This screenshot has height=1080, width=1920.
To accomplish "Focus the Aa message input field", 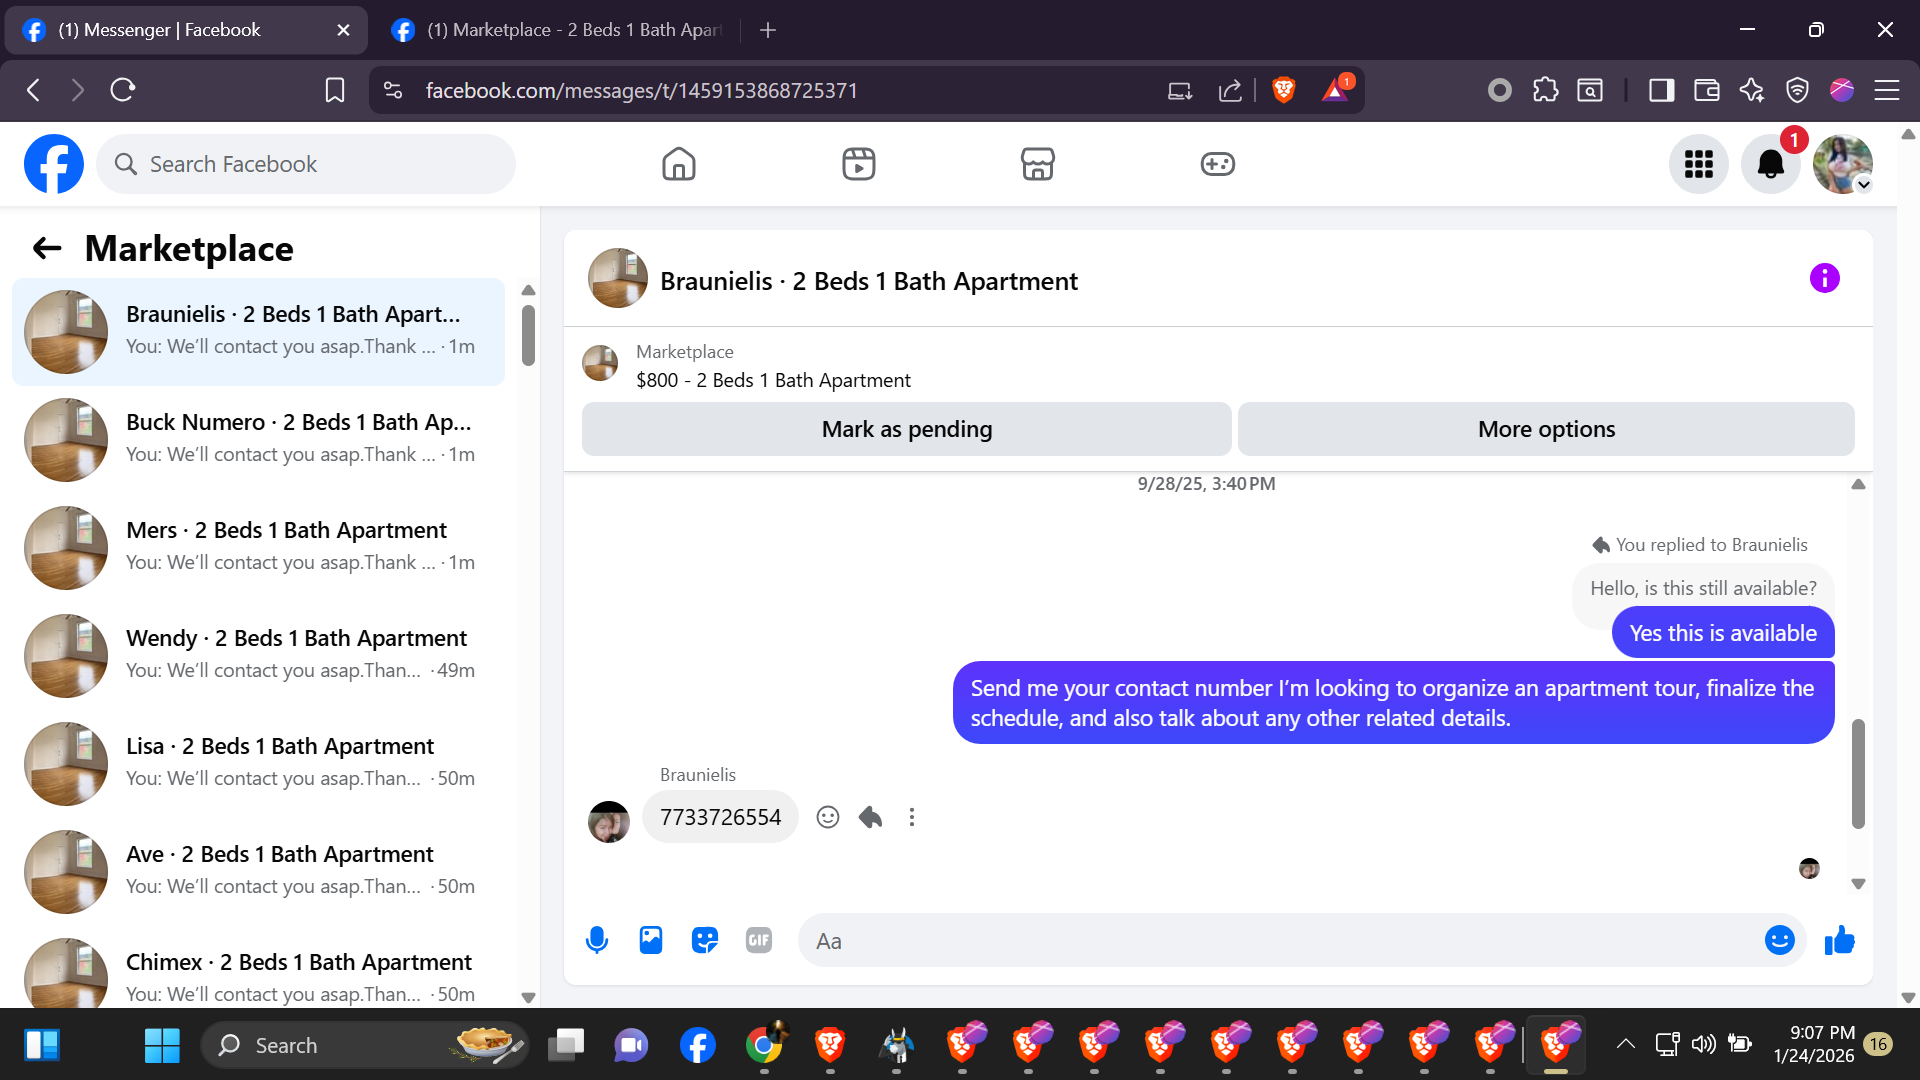I will tap(1280, 940).
